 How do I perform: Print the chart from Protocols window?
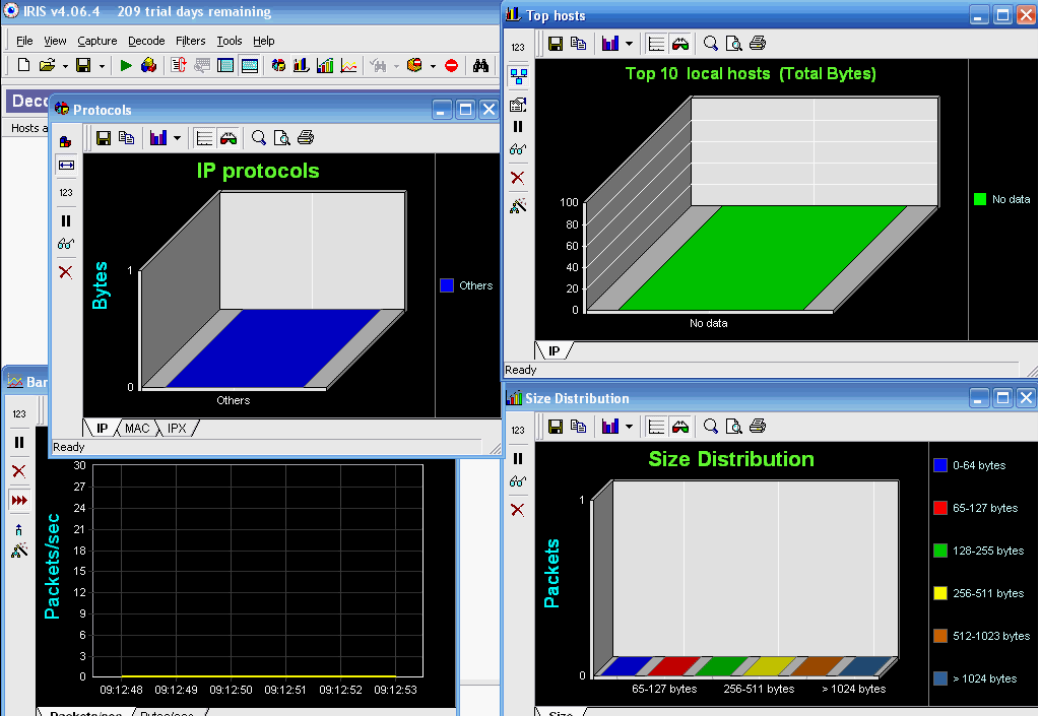305,138
